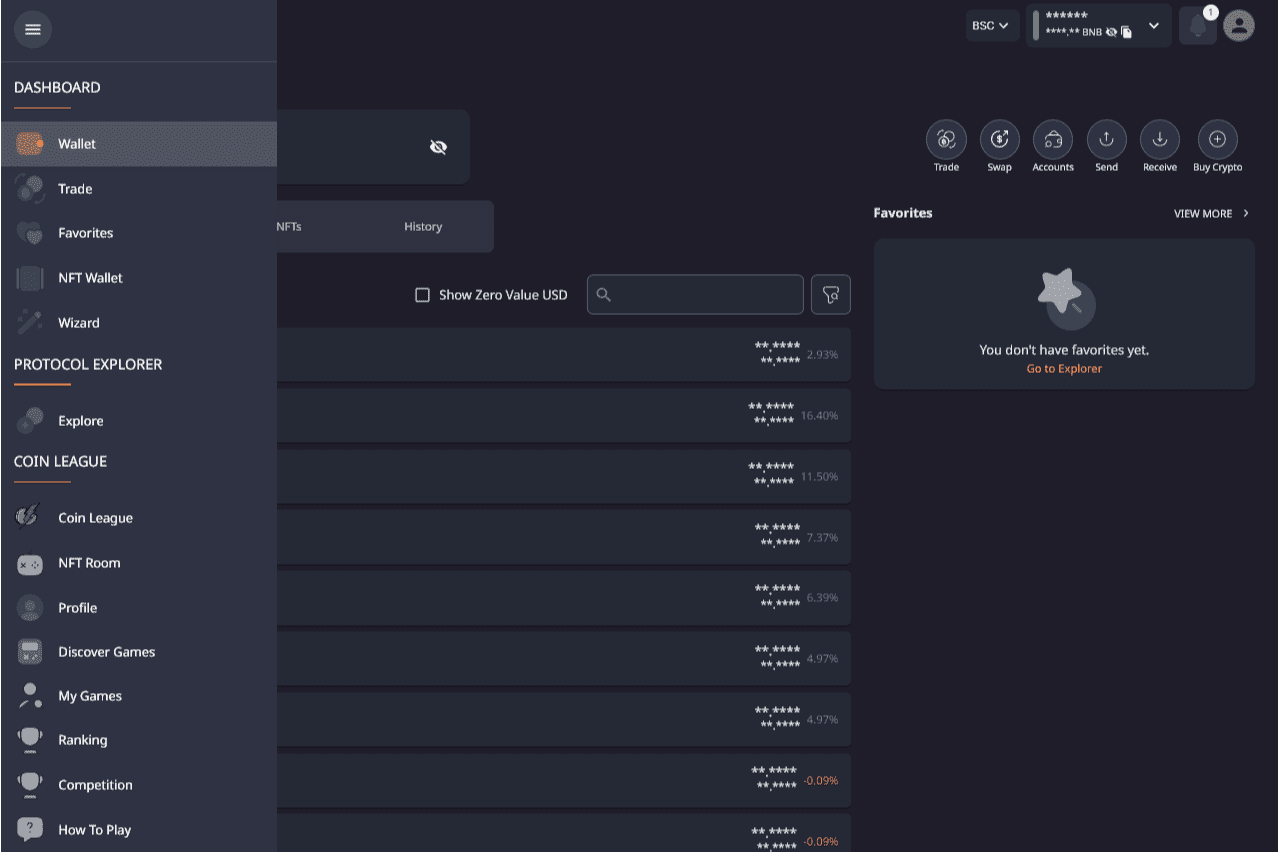Click the Coin League sidebar icon

(30, 518)
